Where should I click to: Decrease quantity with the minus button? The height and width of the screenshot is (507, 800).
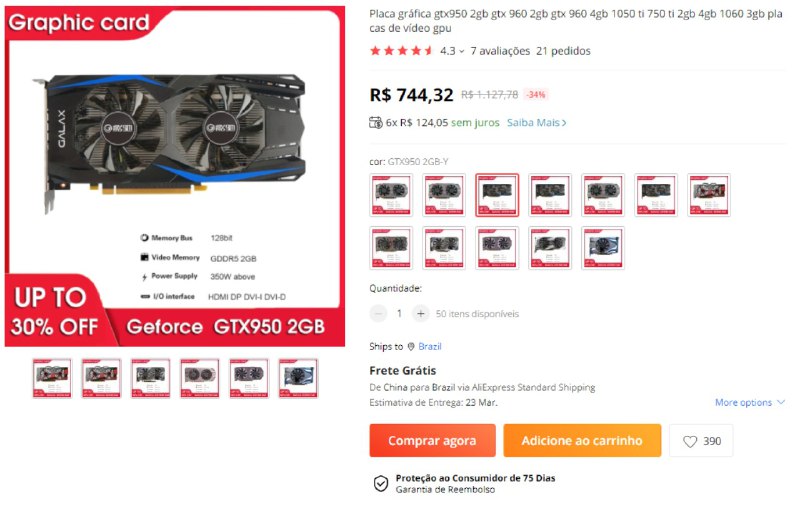click(378, 314)
